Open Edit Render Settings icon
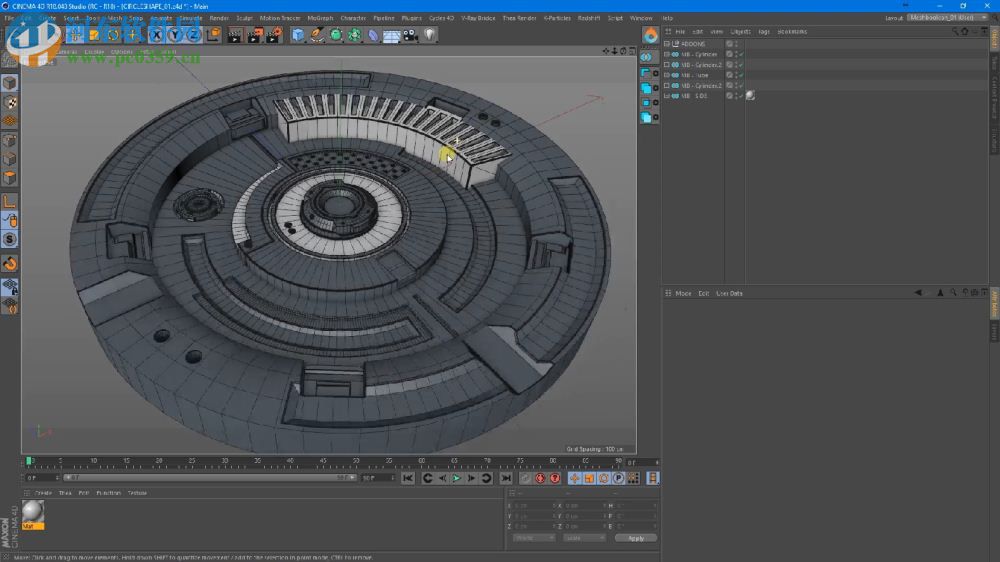1000x562 pixels. coord(273,35)
